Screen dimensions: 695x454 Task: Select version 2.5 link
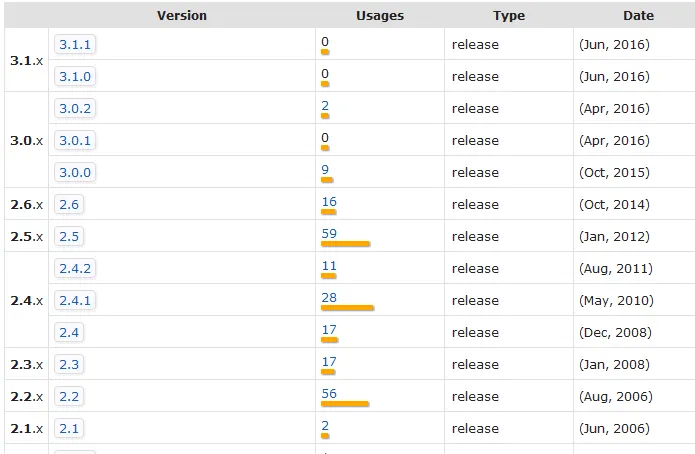pyautogui.click(x=68, y=237)
